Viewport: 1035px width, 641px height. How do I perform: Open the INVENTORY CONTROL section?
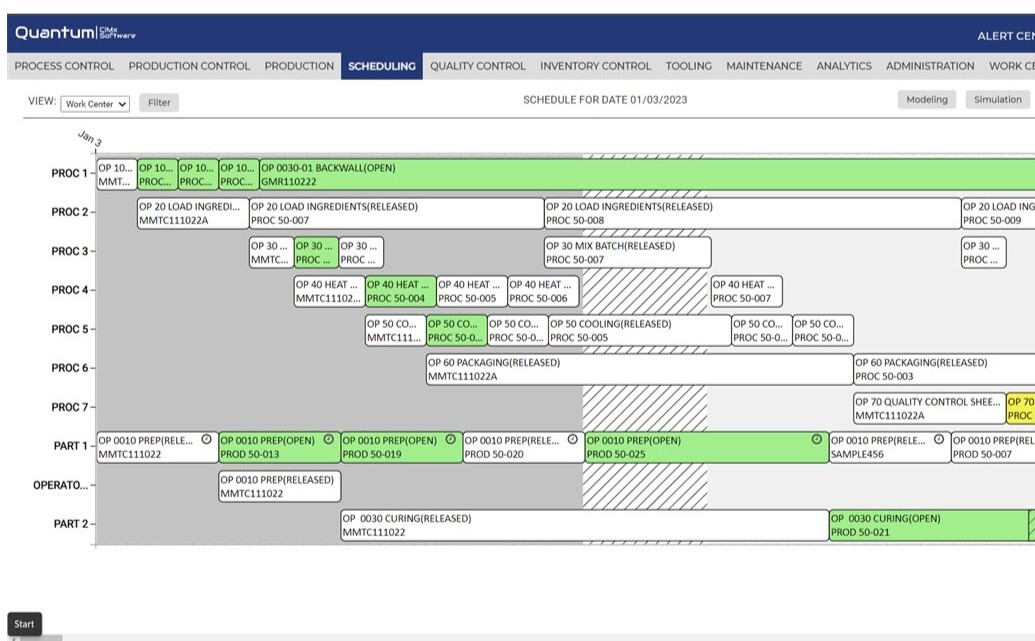tap(594, 66)
